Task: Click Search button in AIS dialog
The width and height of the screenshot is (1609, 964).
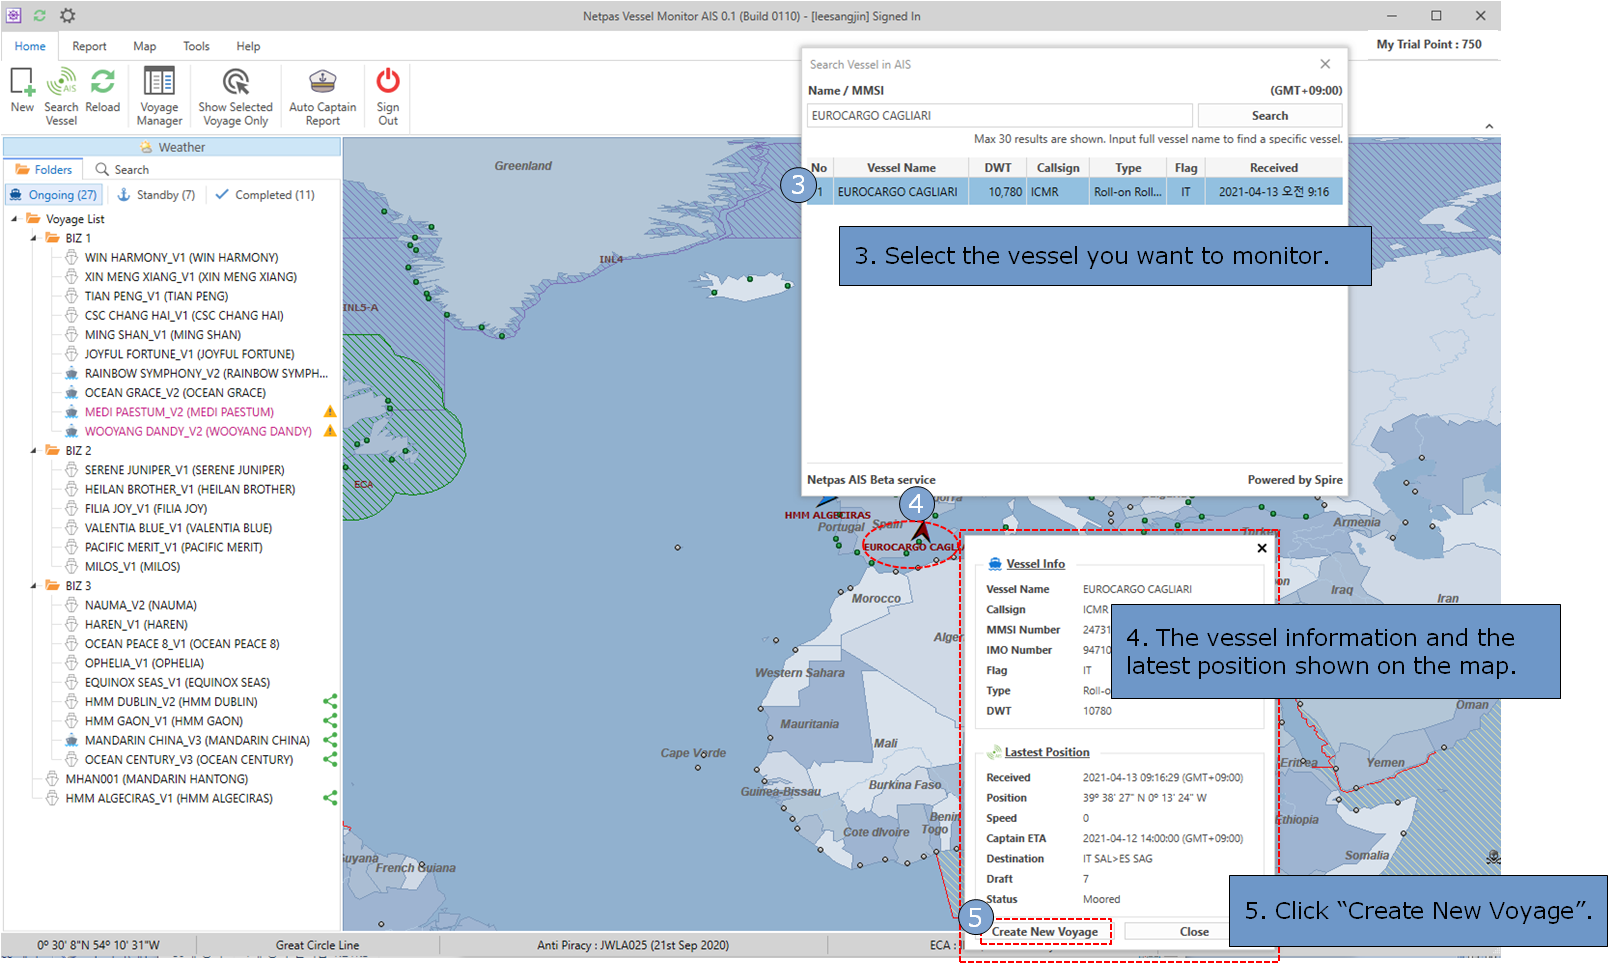Action: (x=1269, y=116)
